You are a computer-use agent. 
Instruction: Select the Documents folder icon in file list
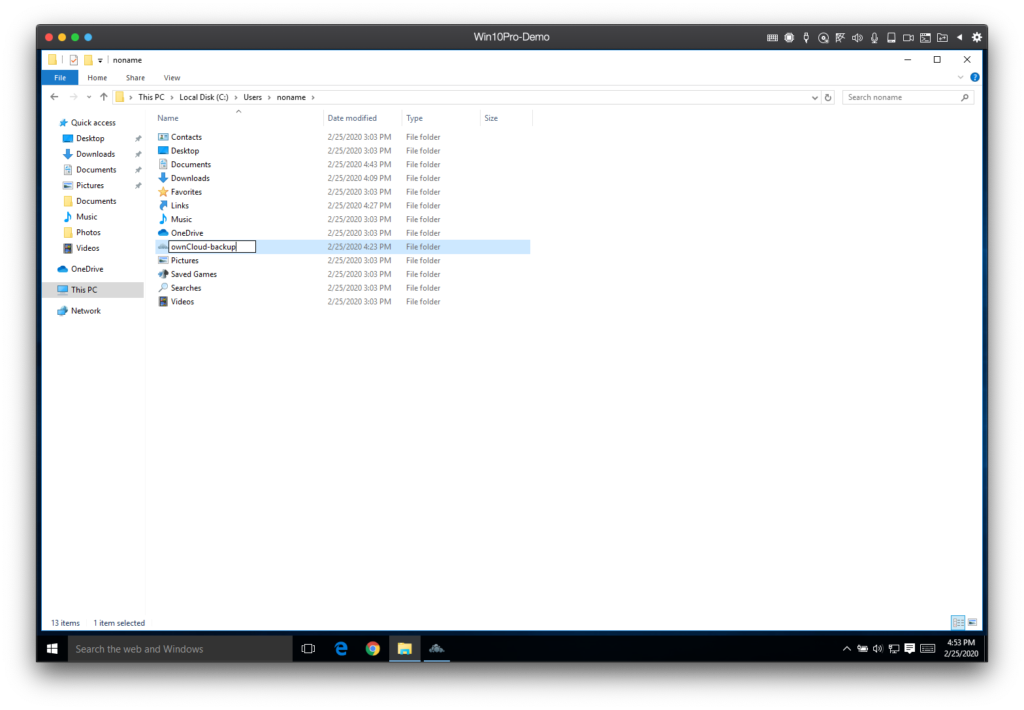click(x=163, y=165)
